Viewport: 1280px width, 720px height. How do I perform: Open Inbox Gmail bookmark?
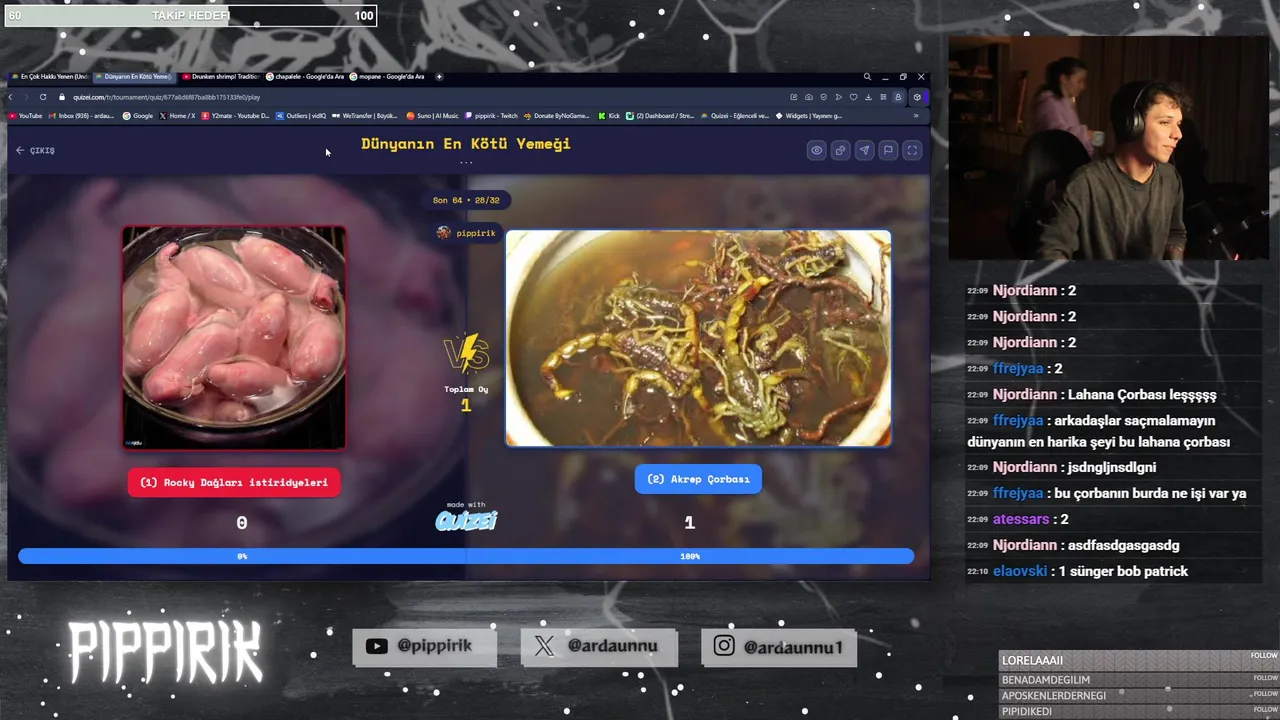[82, 116]
